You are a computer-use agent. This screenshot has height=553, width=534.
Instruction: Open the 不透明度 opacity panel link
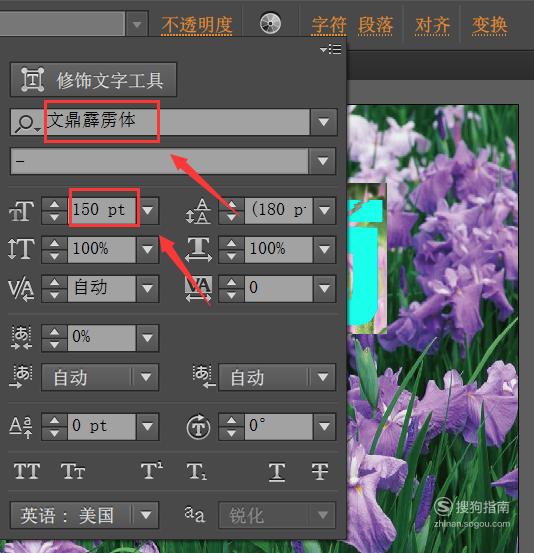point(197,25)
